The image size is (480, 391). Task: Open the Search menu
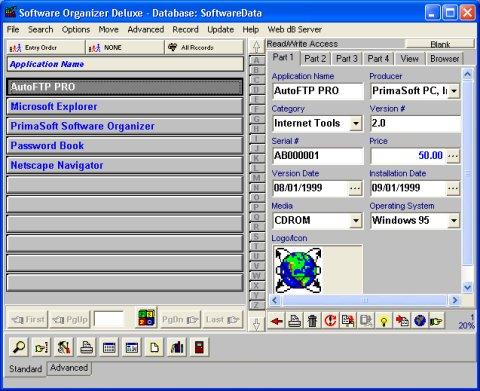(x=40, y=29)
